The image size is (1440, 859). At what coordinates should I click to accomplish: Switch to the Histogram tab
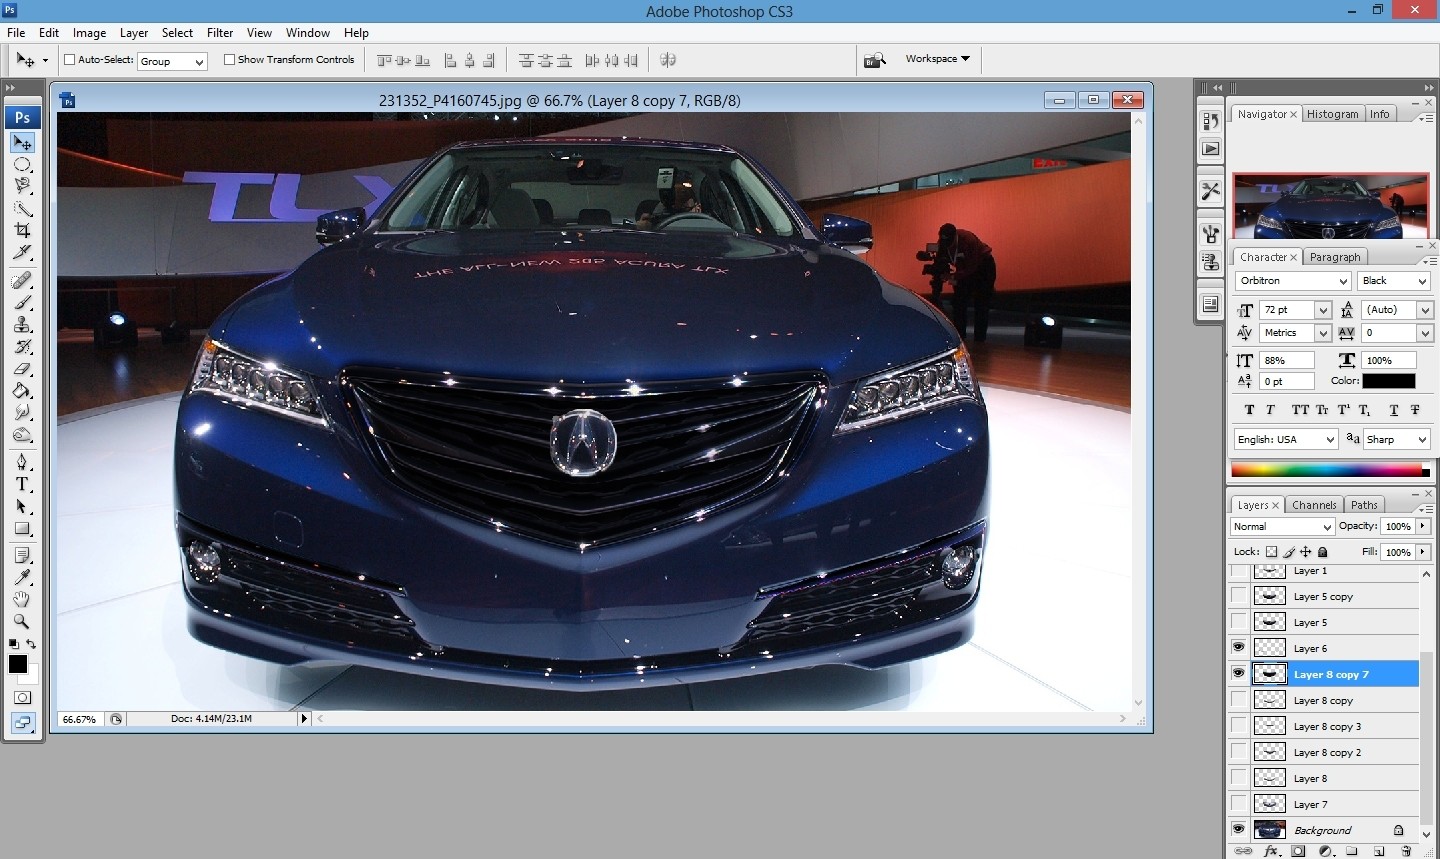point(1333,114)
